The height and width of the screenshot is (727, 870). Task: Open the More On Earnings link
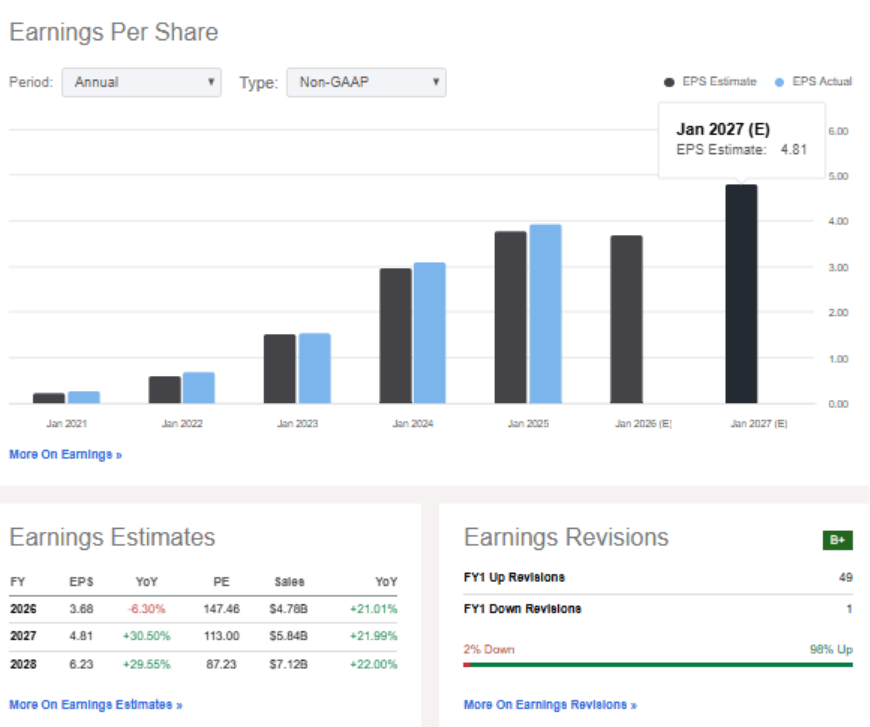coord(63,455)
